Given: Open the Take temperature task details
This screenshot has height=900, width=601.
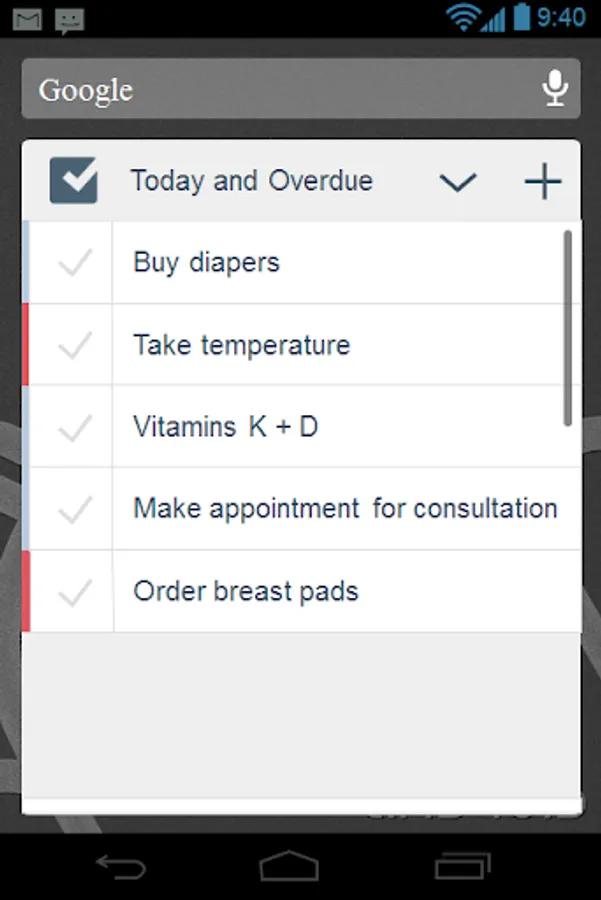Looking at the screenshot, I should [x=242, y=346].
